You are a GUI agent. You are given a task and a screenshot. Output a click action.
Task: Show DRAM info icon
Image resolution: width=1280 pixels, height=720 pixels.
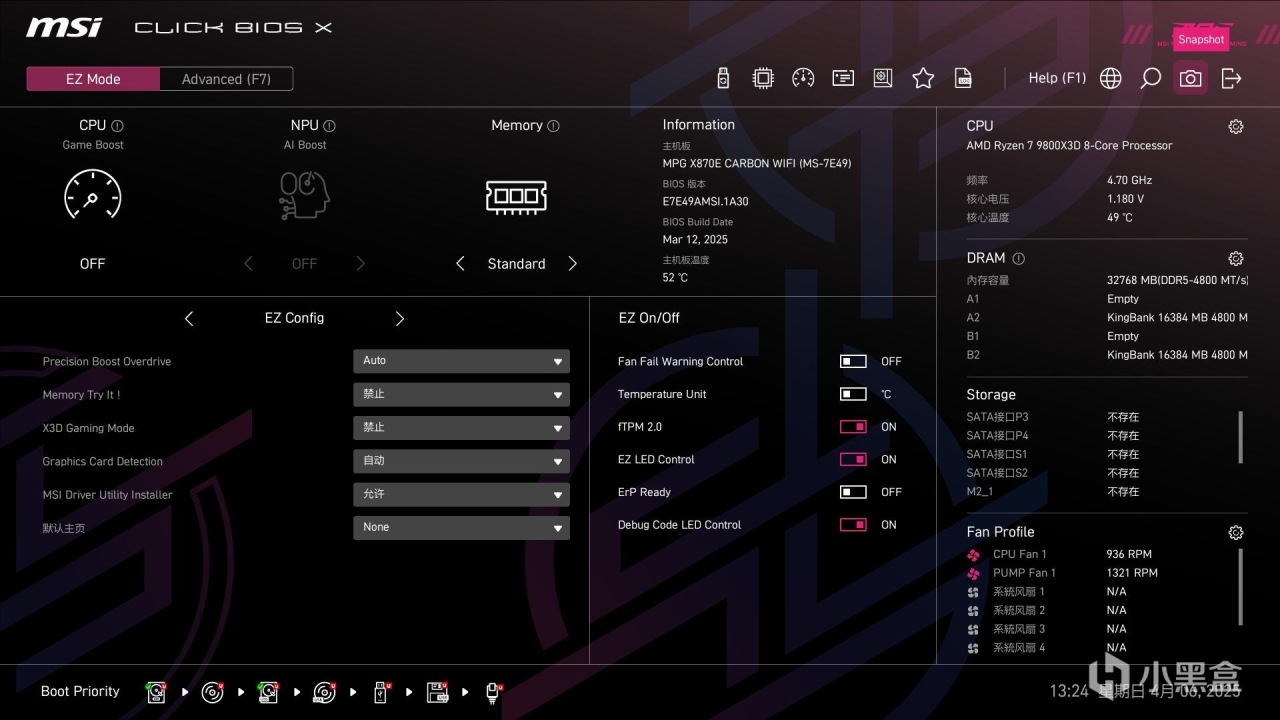[1018, 258]
